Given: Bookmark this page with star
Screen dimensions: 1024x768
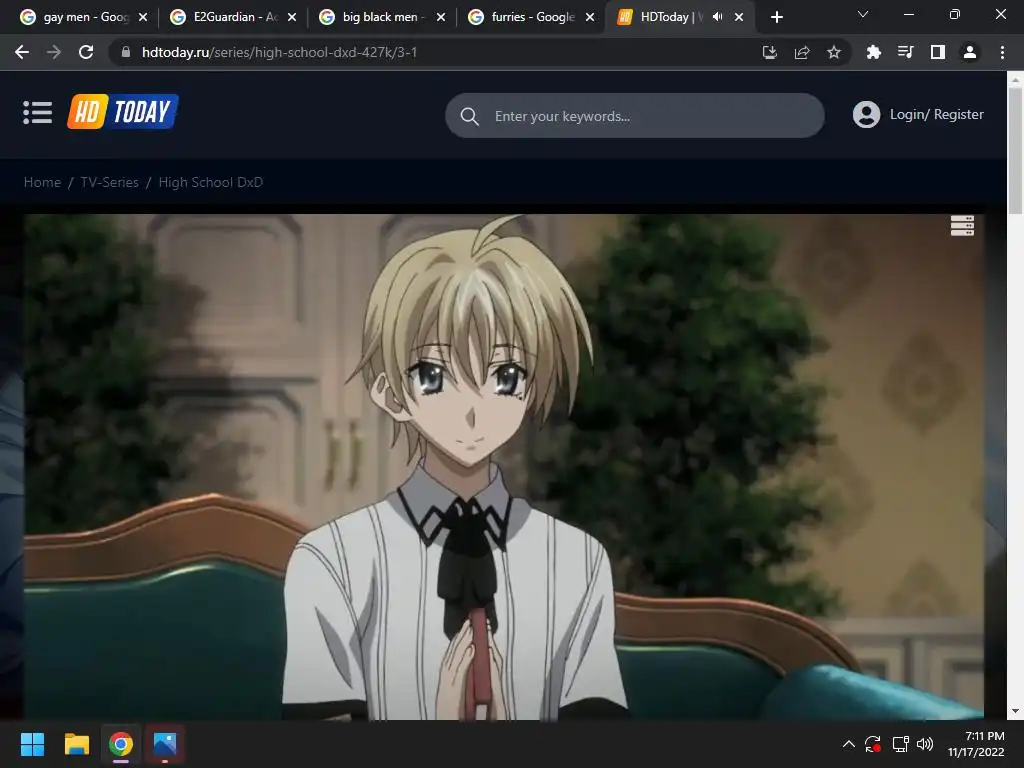Looking at the screenshot, I should click(x=834, y=52).
